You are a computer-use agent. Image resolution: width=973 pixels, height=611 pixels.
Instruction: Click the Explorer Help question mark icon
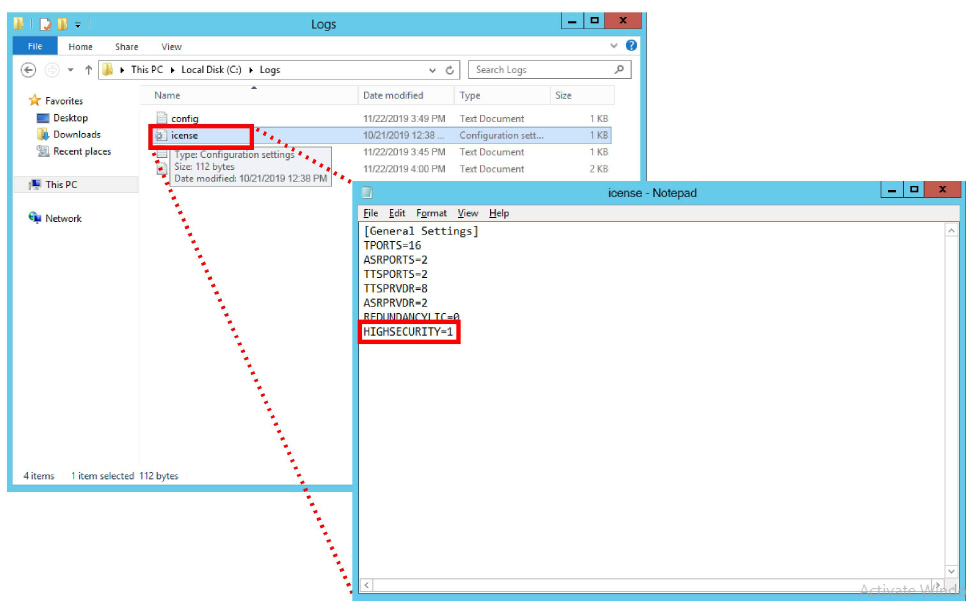(x=631, y=45)
